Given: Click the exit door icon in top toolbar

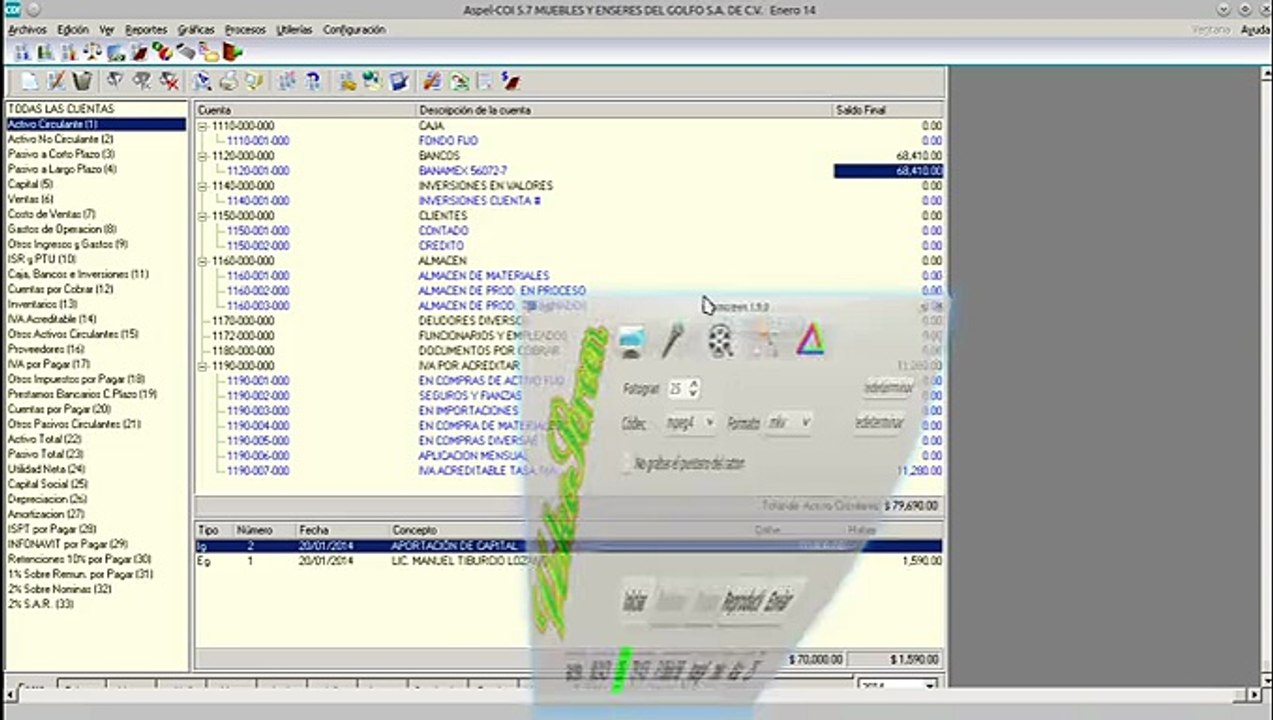Looking at the screenshot, I should point(233,52).
